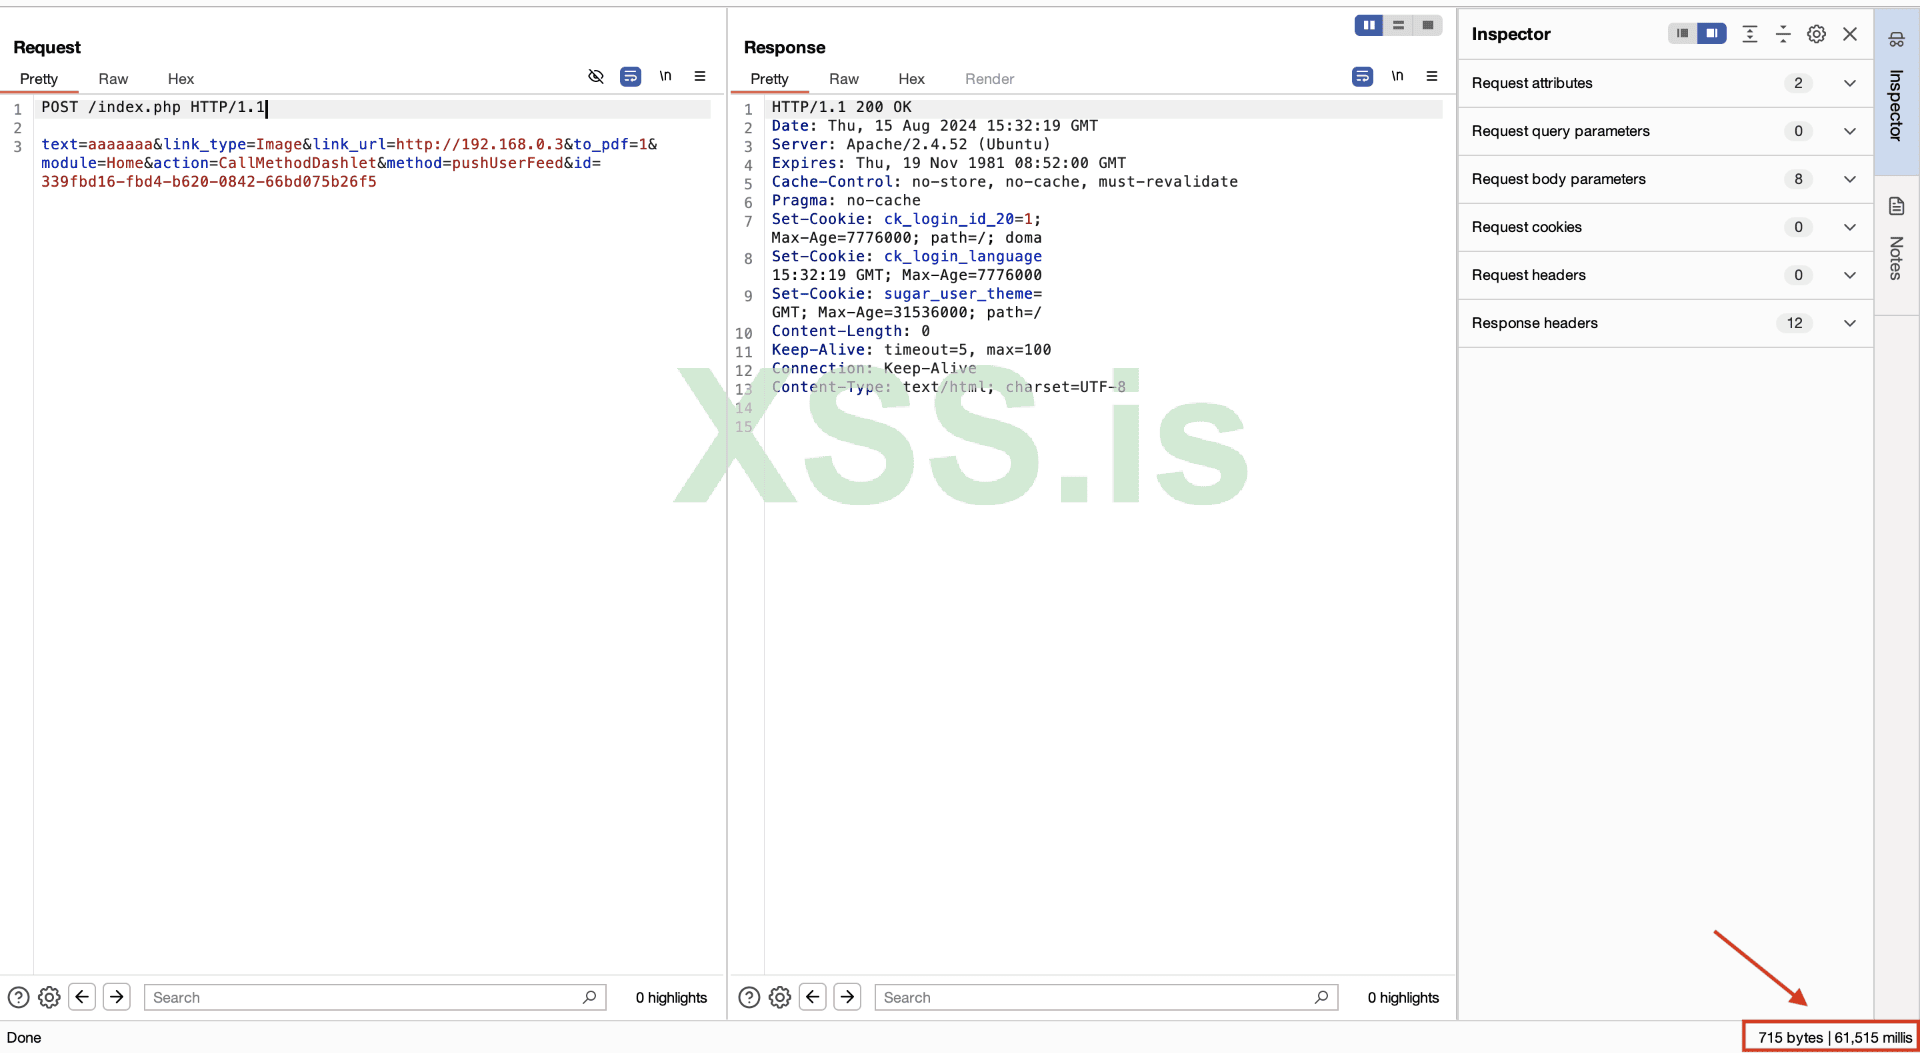The width and height of the screenshot is (1920, 1053).
Task: Click the Server: Apache/2.4.52 header line
Action: tap(911, 144)
